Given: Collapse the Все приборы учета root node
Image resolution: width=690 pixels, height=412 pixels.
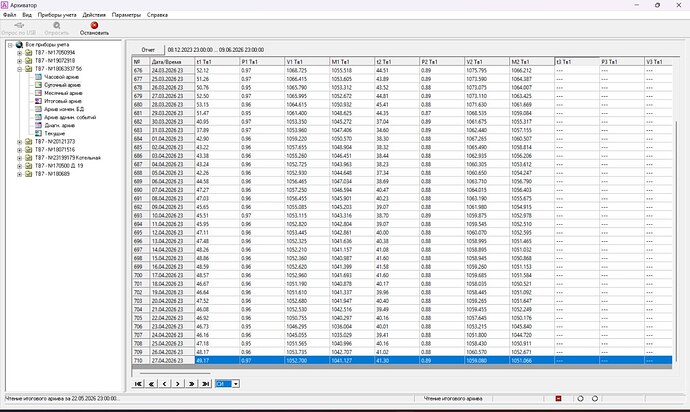Looking at the screenshot, I should click(10, 45).
